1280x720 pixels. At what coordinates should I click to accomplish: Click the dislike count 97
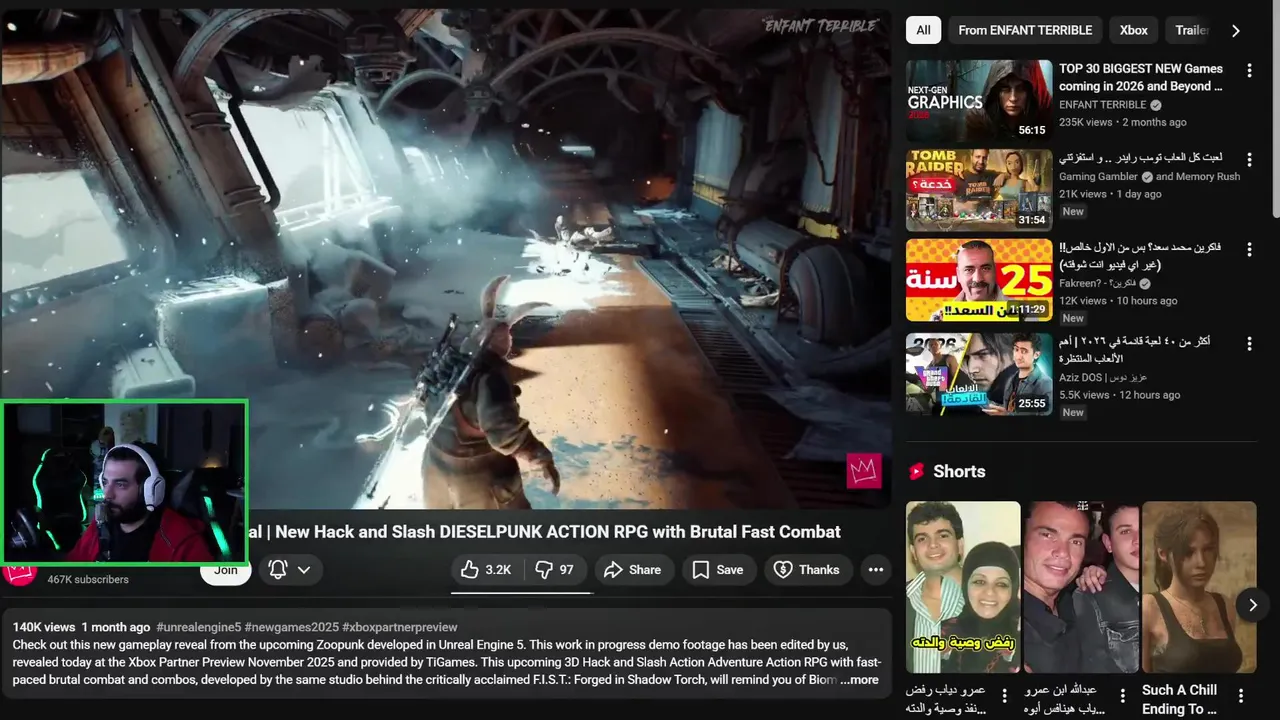tap(566, 570)
